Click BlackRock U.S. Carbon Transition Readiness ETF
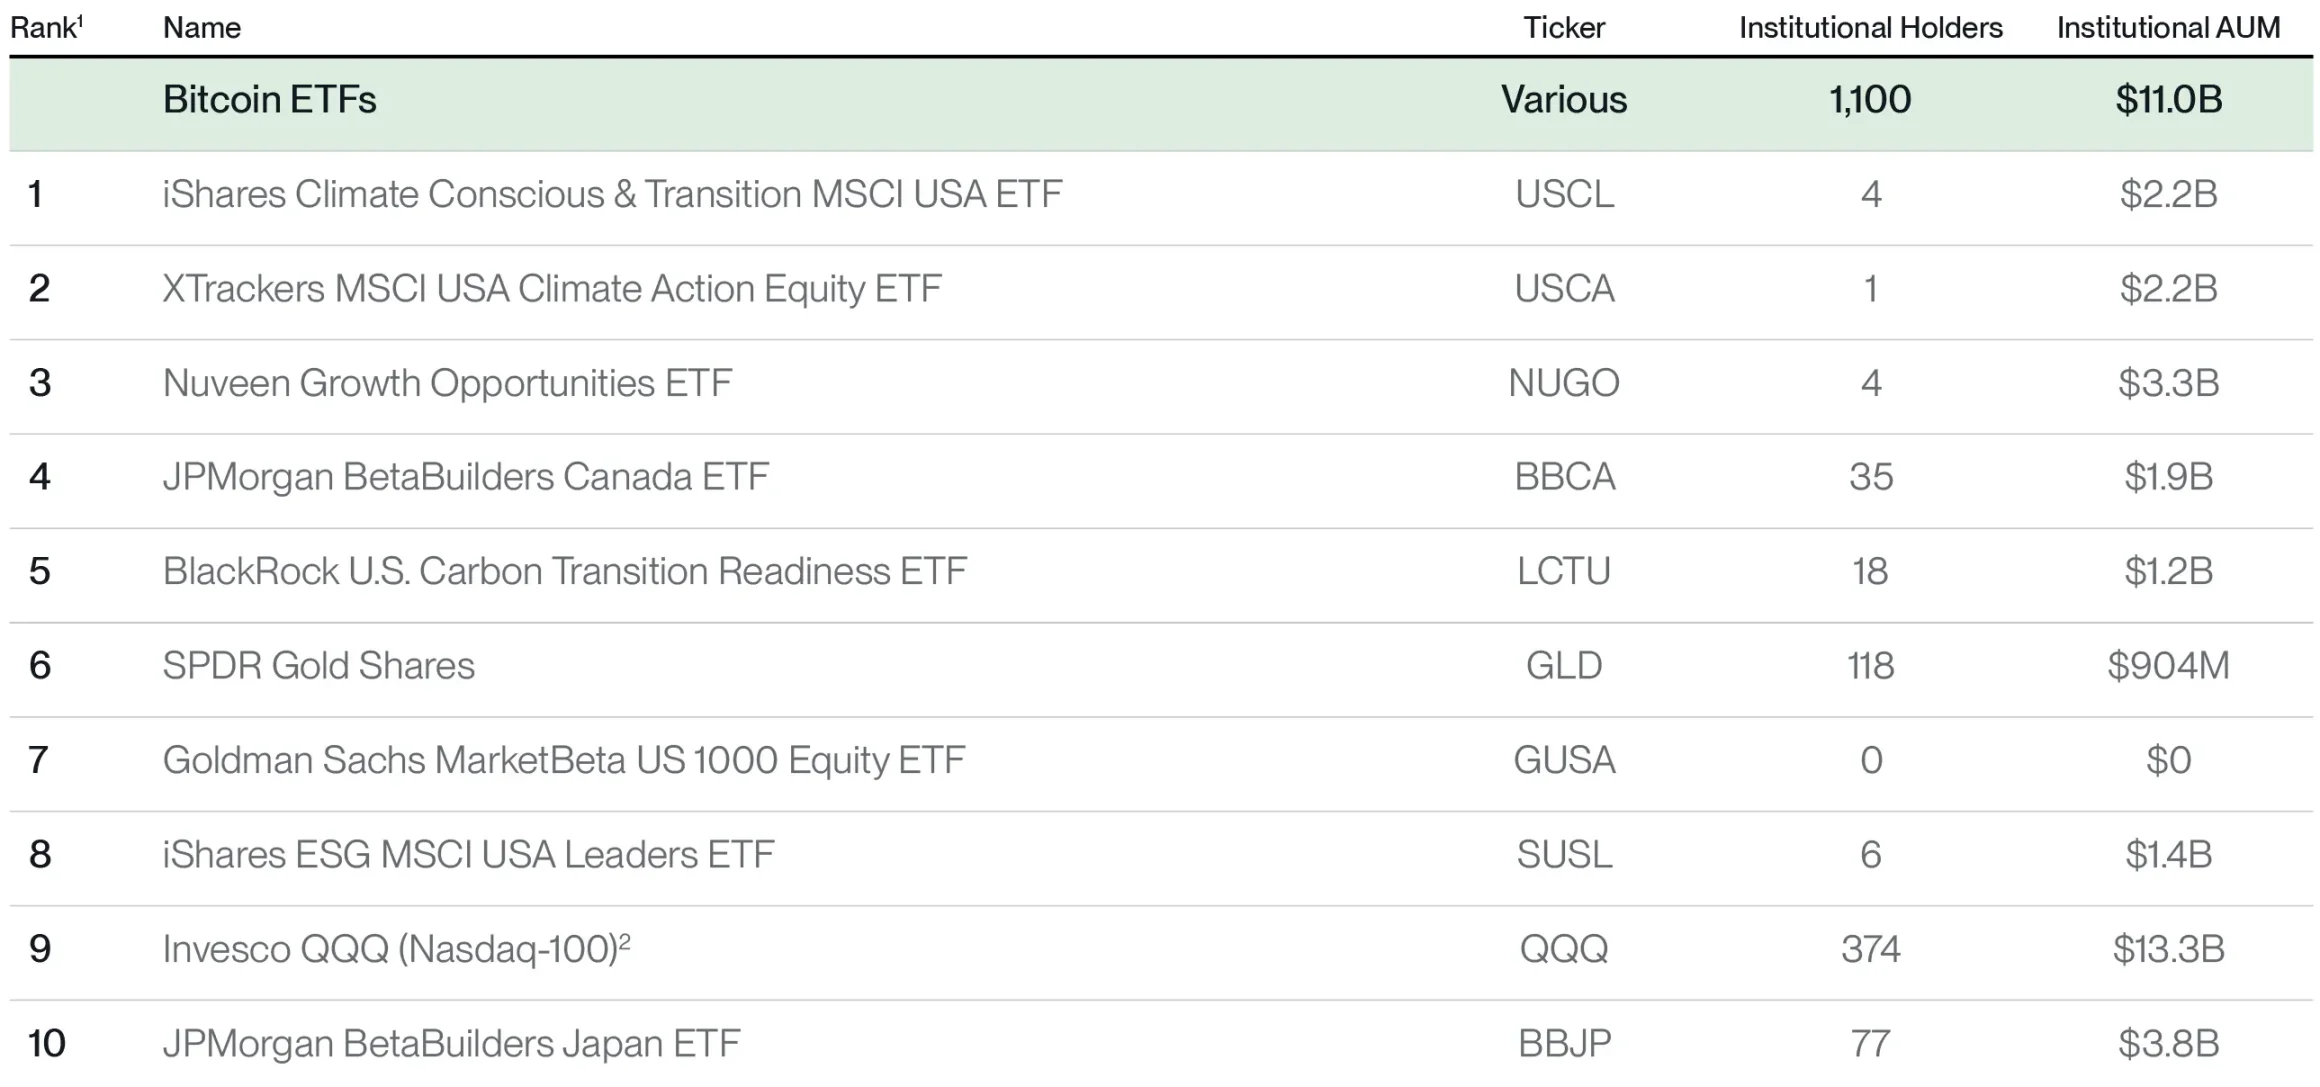The image size is (2320, 1087). point(564,571)
